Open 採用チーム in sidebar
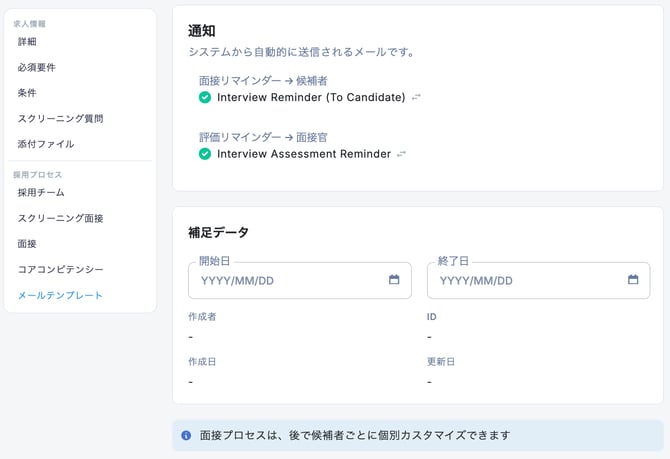This screenshot has height=459, width=670. pyautogui.click(x=41, y=193)
